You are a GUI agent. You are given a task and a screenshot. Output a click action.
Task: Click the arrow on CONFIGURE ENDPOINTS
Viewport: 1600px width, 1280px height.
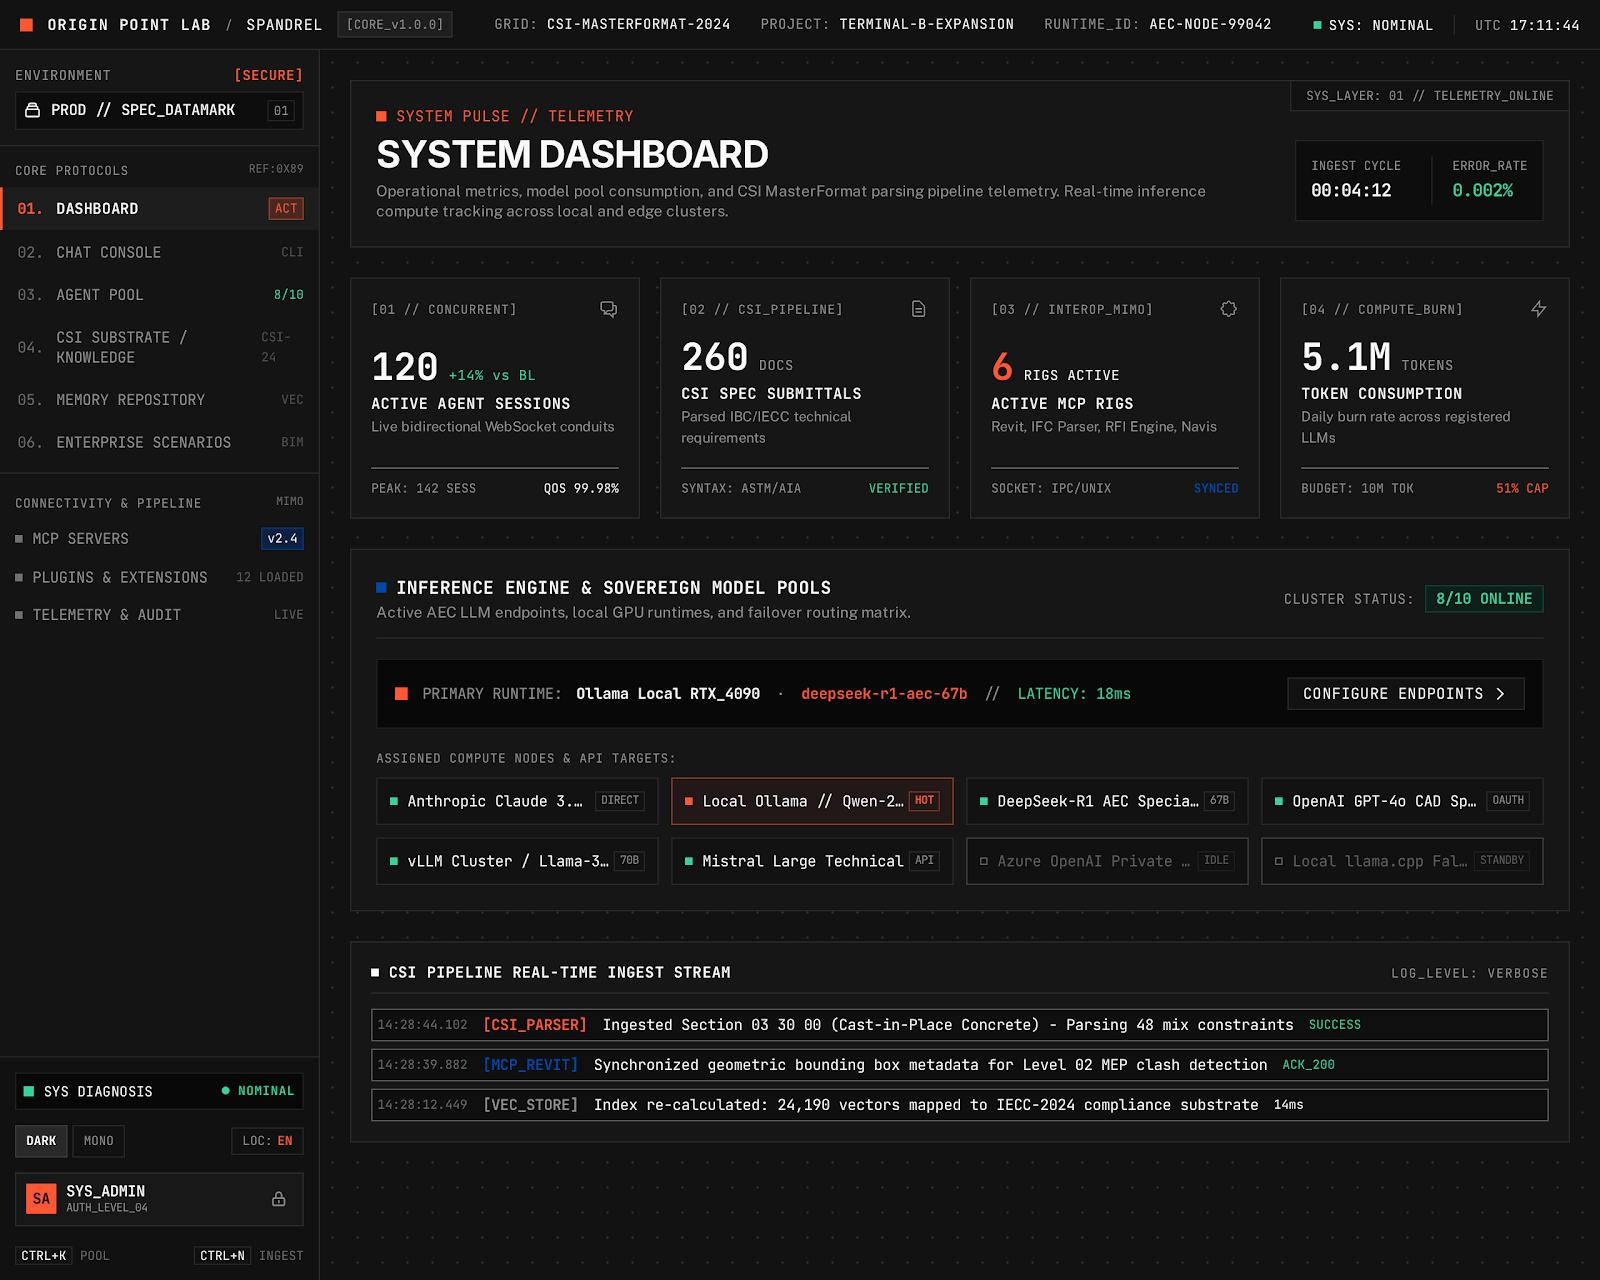click(1499, 694)
